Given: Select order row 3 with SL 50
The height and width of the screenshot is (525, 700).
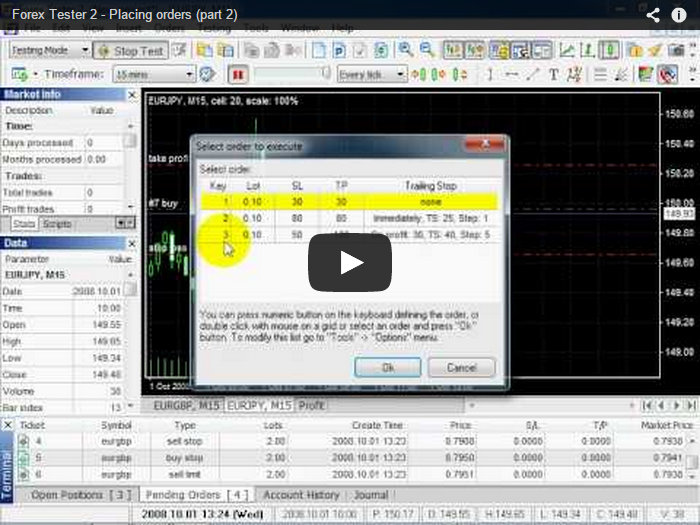Looking at the screenshot, I should [x=349, y=235].
